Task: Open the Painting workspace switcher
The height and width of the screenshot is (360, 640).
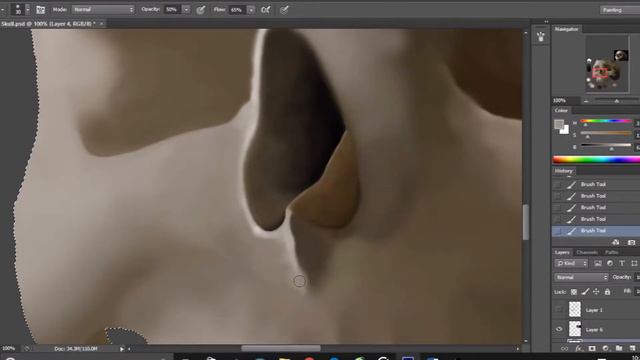Action: pyautogui.click(x=619, y=9)
